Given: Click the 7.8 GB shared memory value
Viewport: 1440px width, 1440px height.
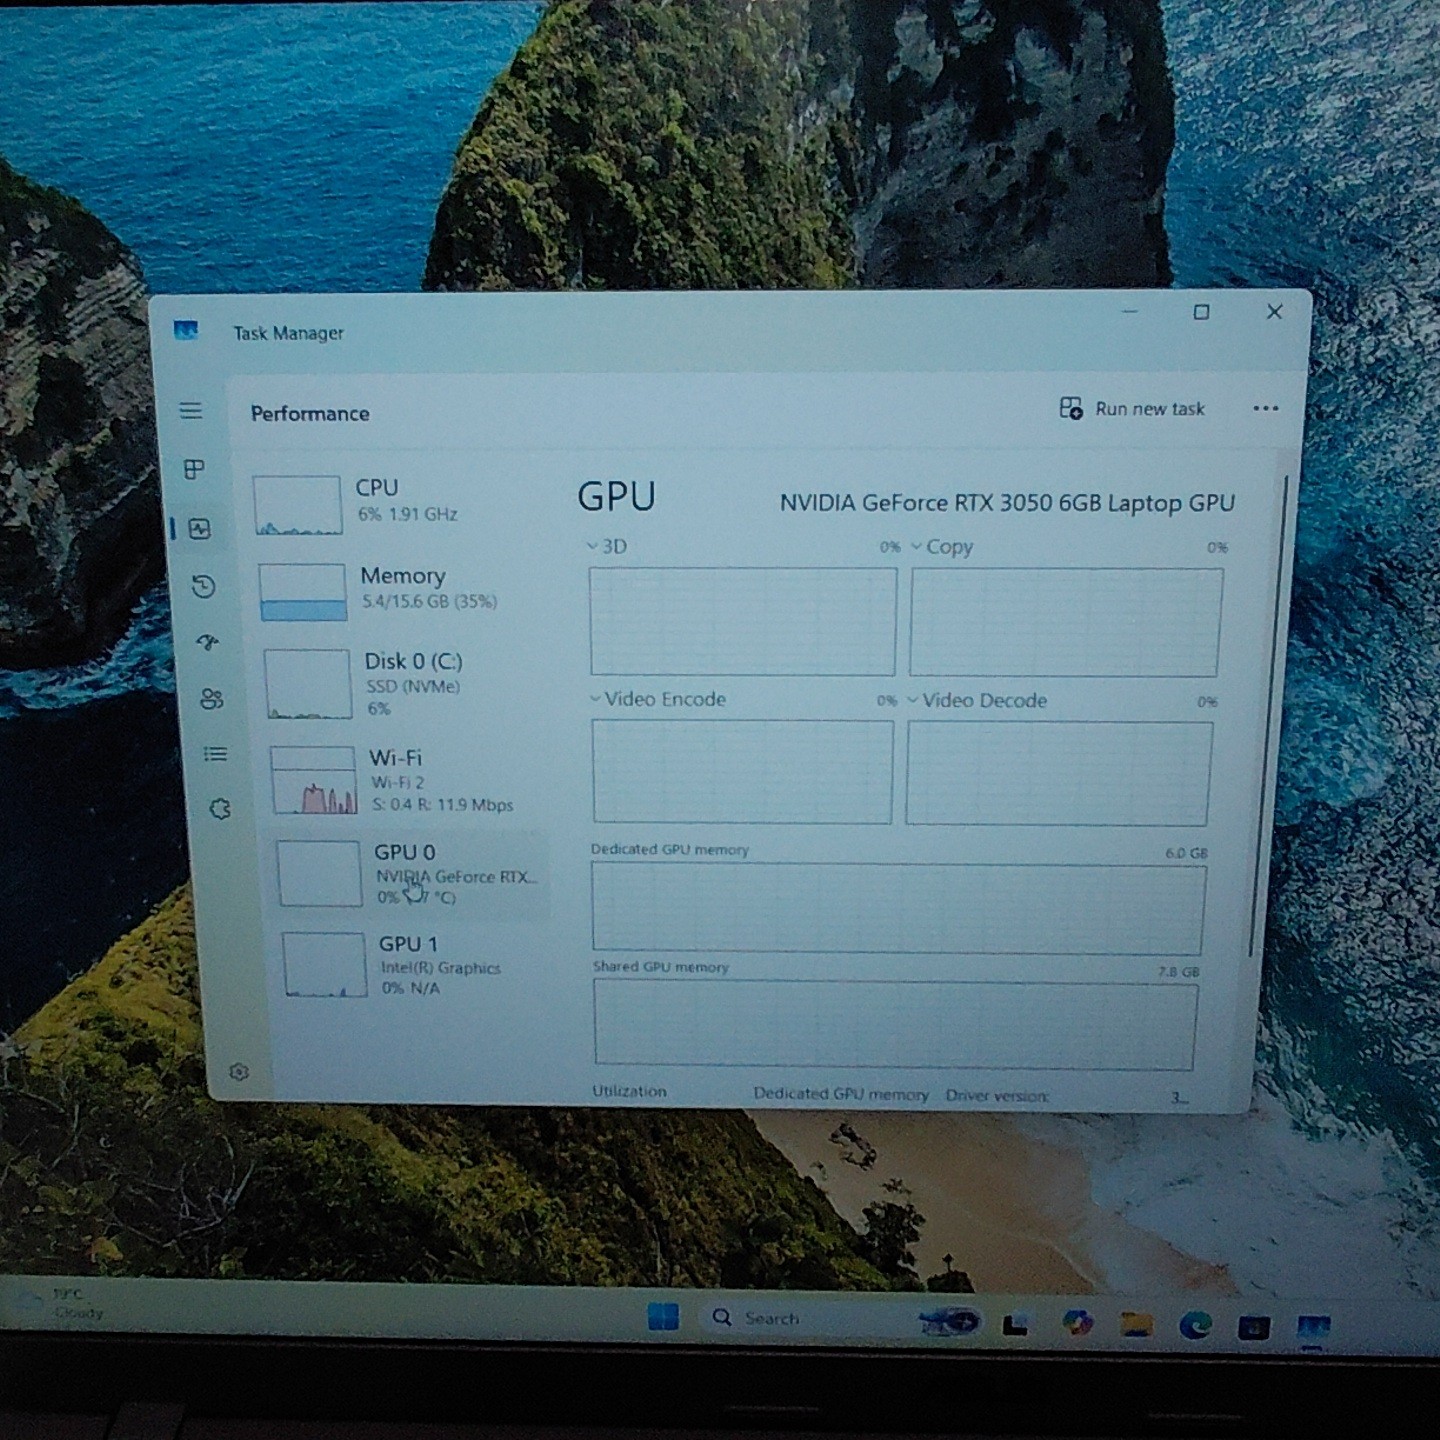Looking at the screenshot, I should coord(1178,971).
